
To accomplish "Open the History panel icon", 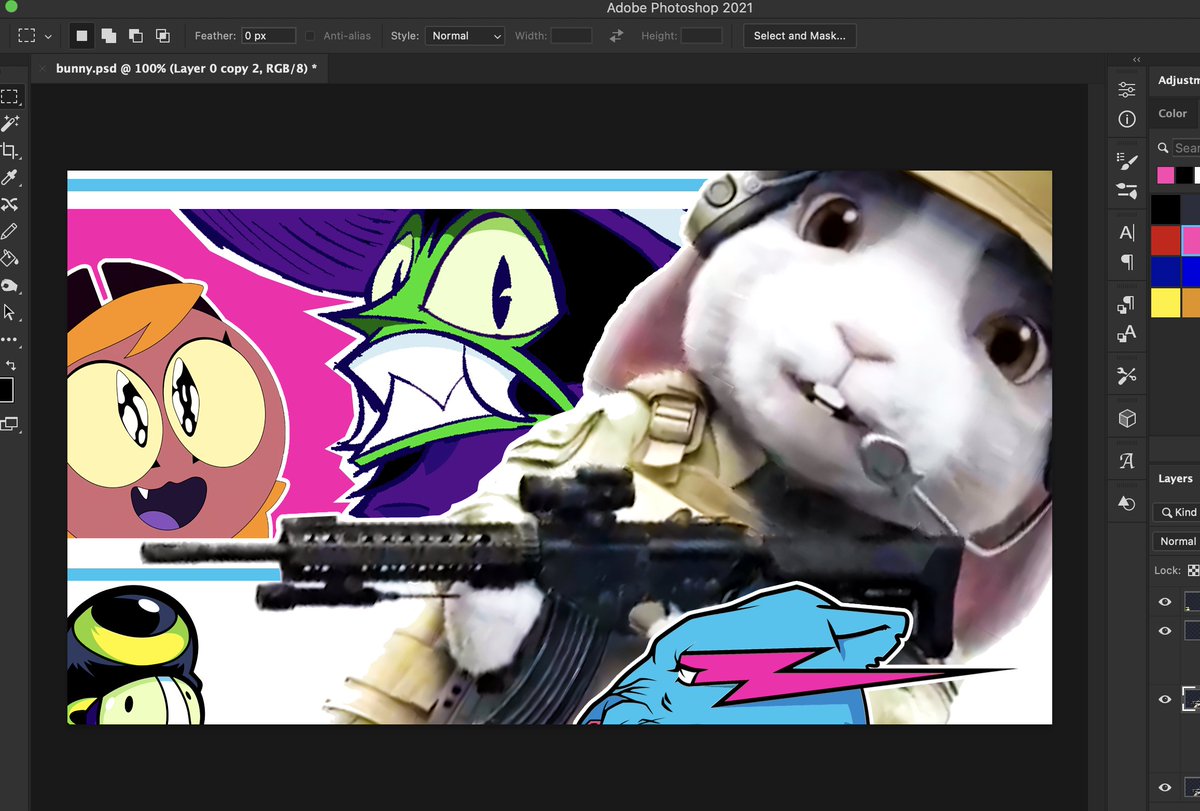I will (1127, 503).
